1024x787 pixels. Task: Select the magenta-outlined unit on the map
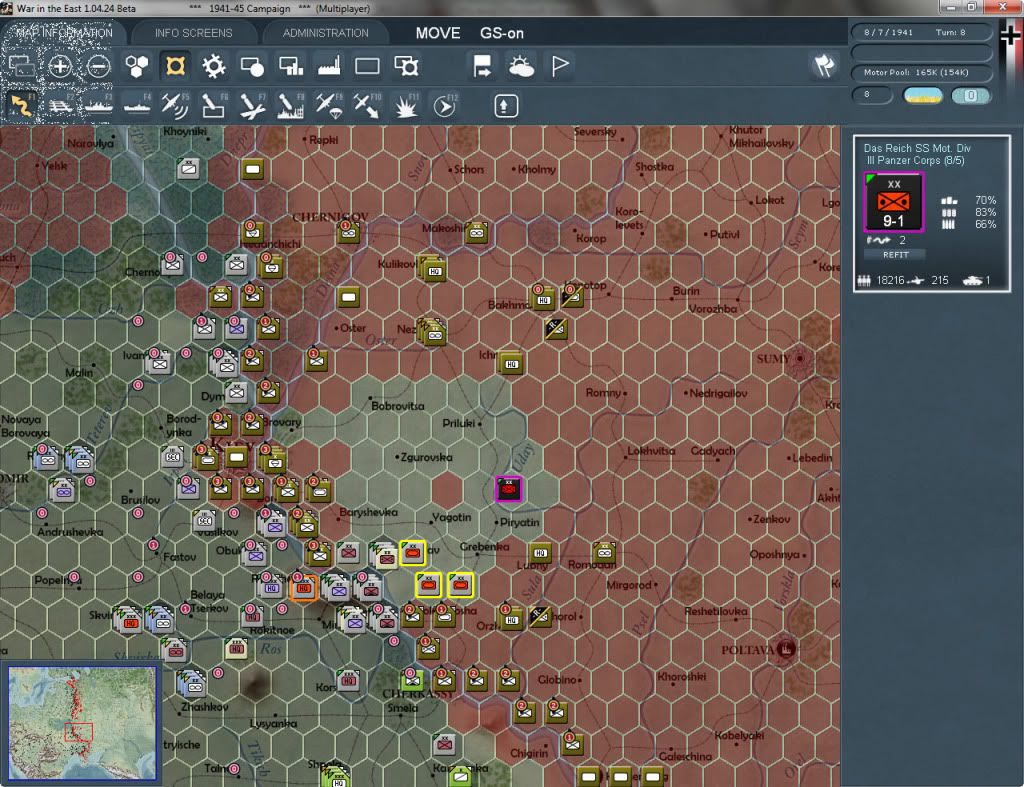click(x=509, y=489)
